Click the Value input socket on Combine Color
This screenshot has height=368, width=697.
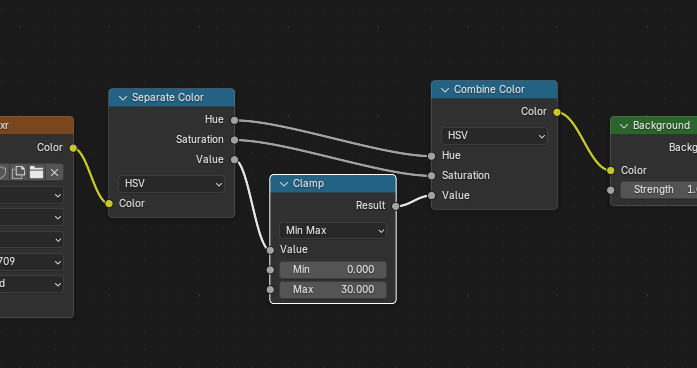point(431,196)
